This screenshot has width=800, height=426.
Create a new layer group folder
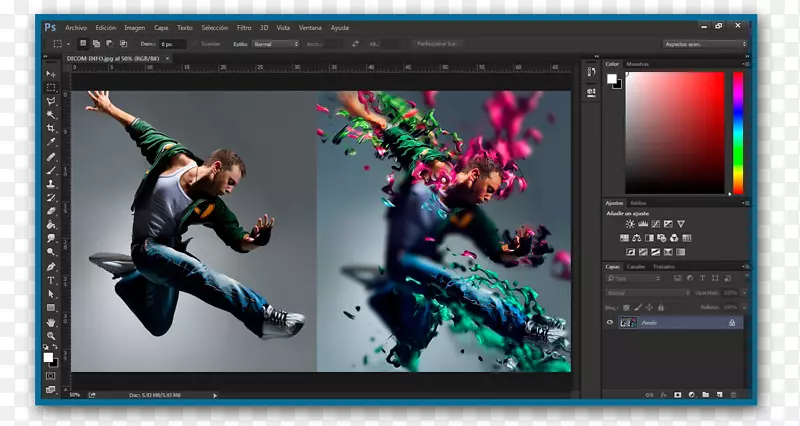[x=706, y=395]
